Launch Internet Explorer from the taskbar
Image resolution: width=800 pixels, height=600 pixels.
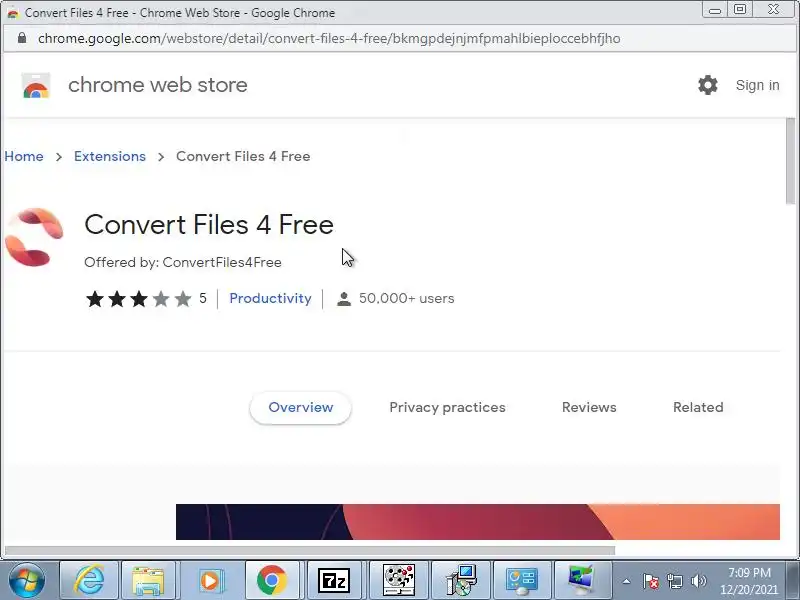[89, 580]
